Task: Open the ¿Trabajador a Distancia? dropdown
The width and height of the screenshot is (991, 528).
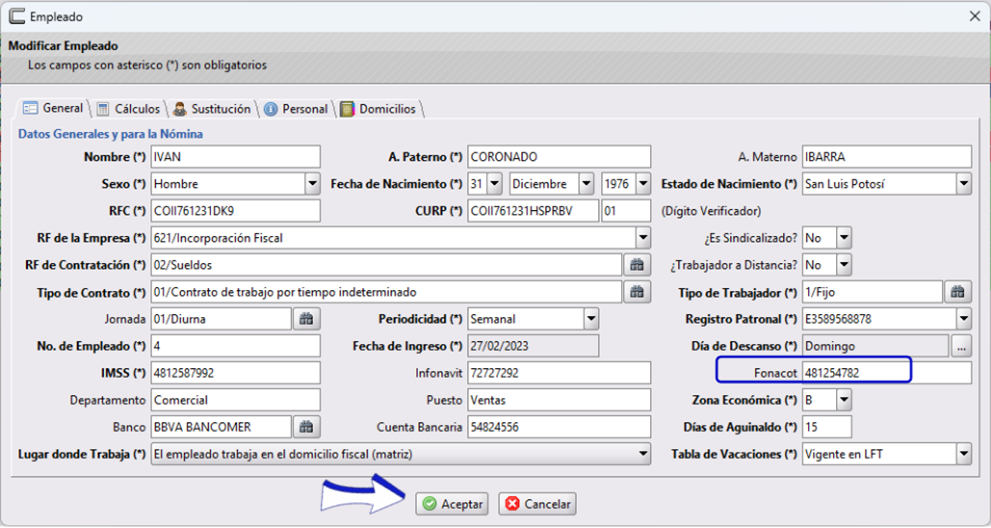Action: pyautogui.click(x=844, y=265)
